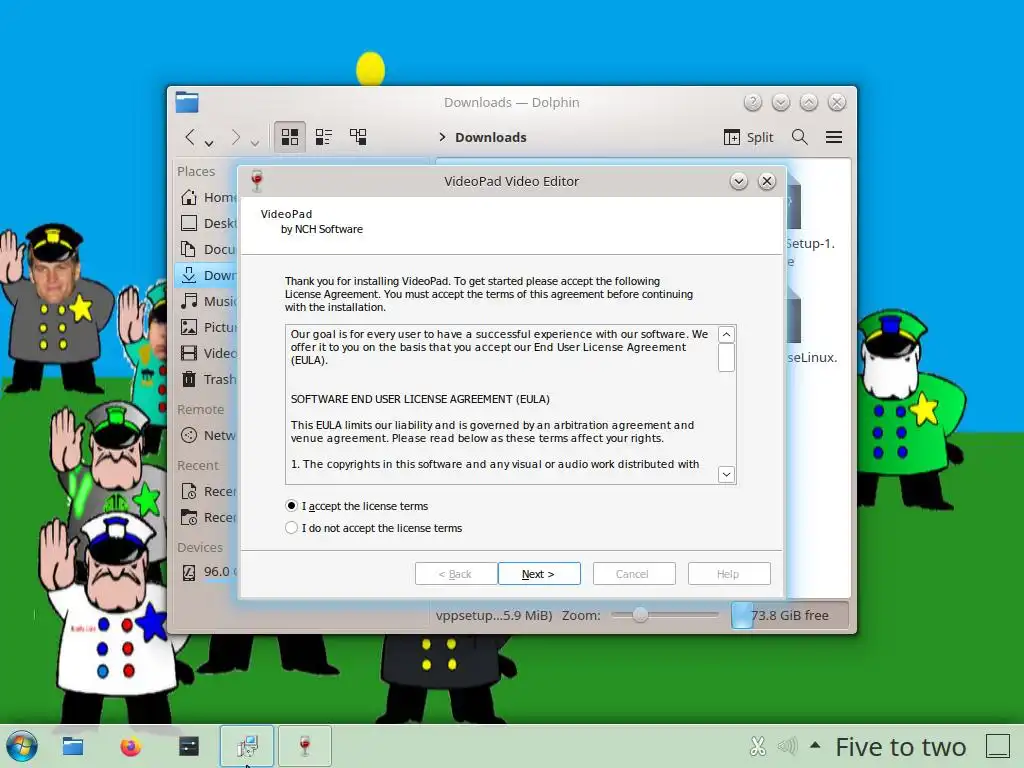
Task: Switch Dolphin to Compact view mode
Action: 324,136
